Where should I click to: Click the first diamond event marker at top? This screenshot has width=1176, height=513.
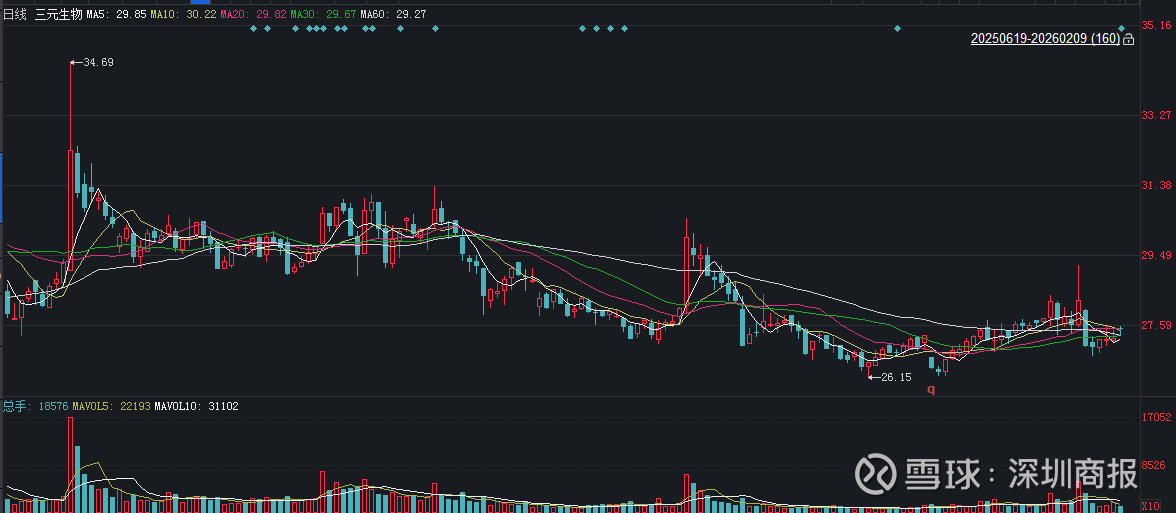pyautogui.click(x=253, y=28)
